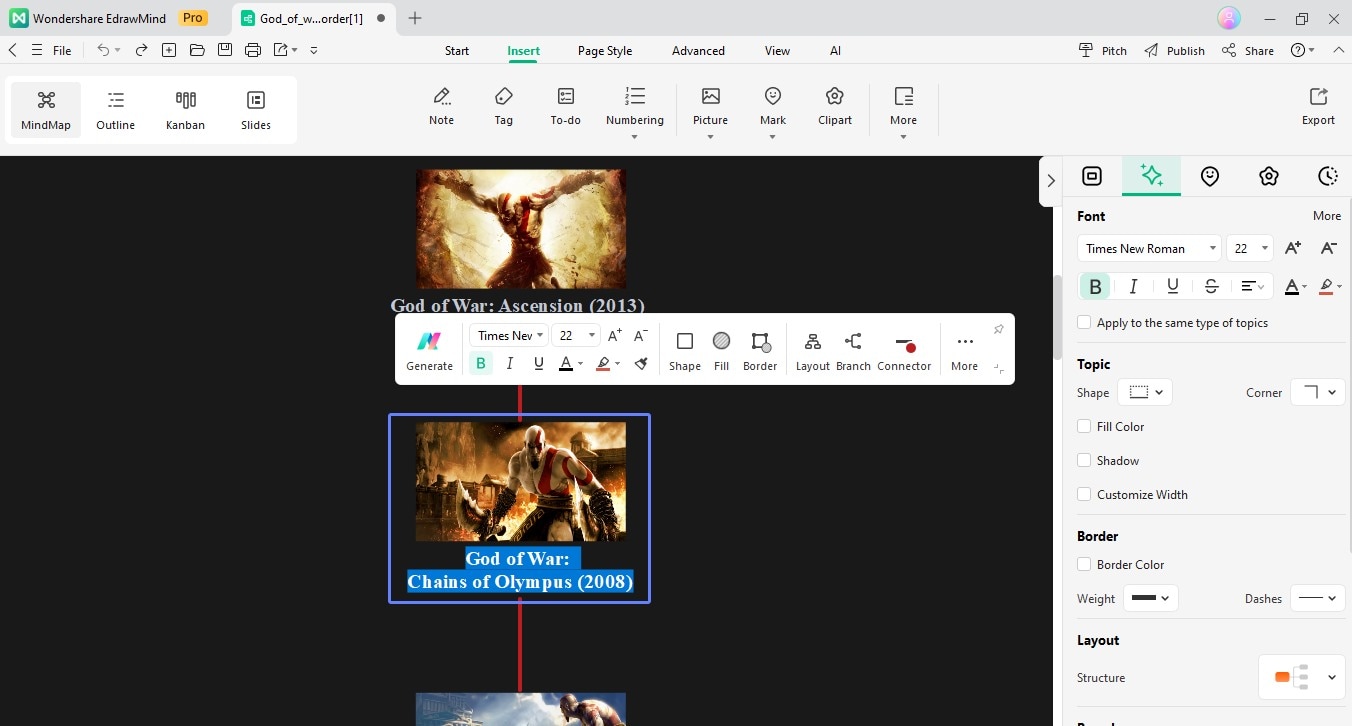
Task: Insert a Note from the ribbon
Action: 441,107
